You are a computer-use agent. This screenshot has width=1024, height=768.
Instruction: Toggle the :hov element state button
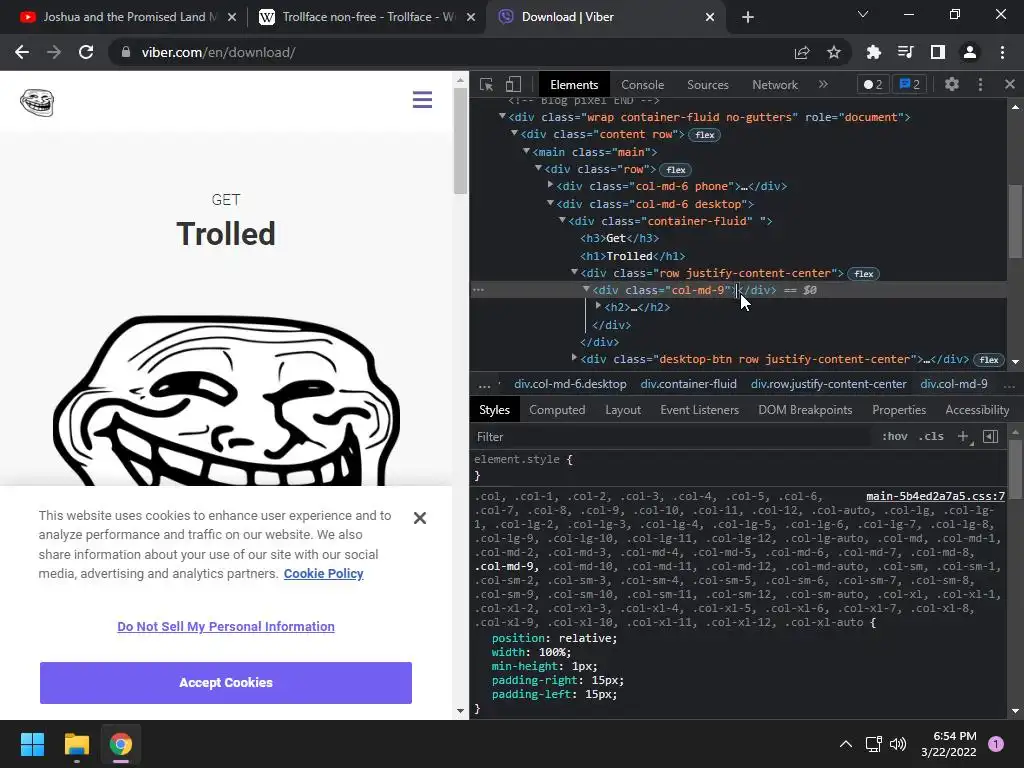(895, 436)
